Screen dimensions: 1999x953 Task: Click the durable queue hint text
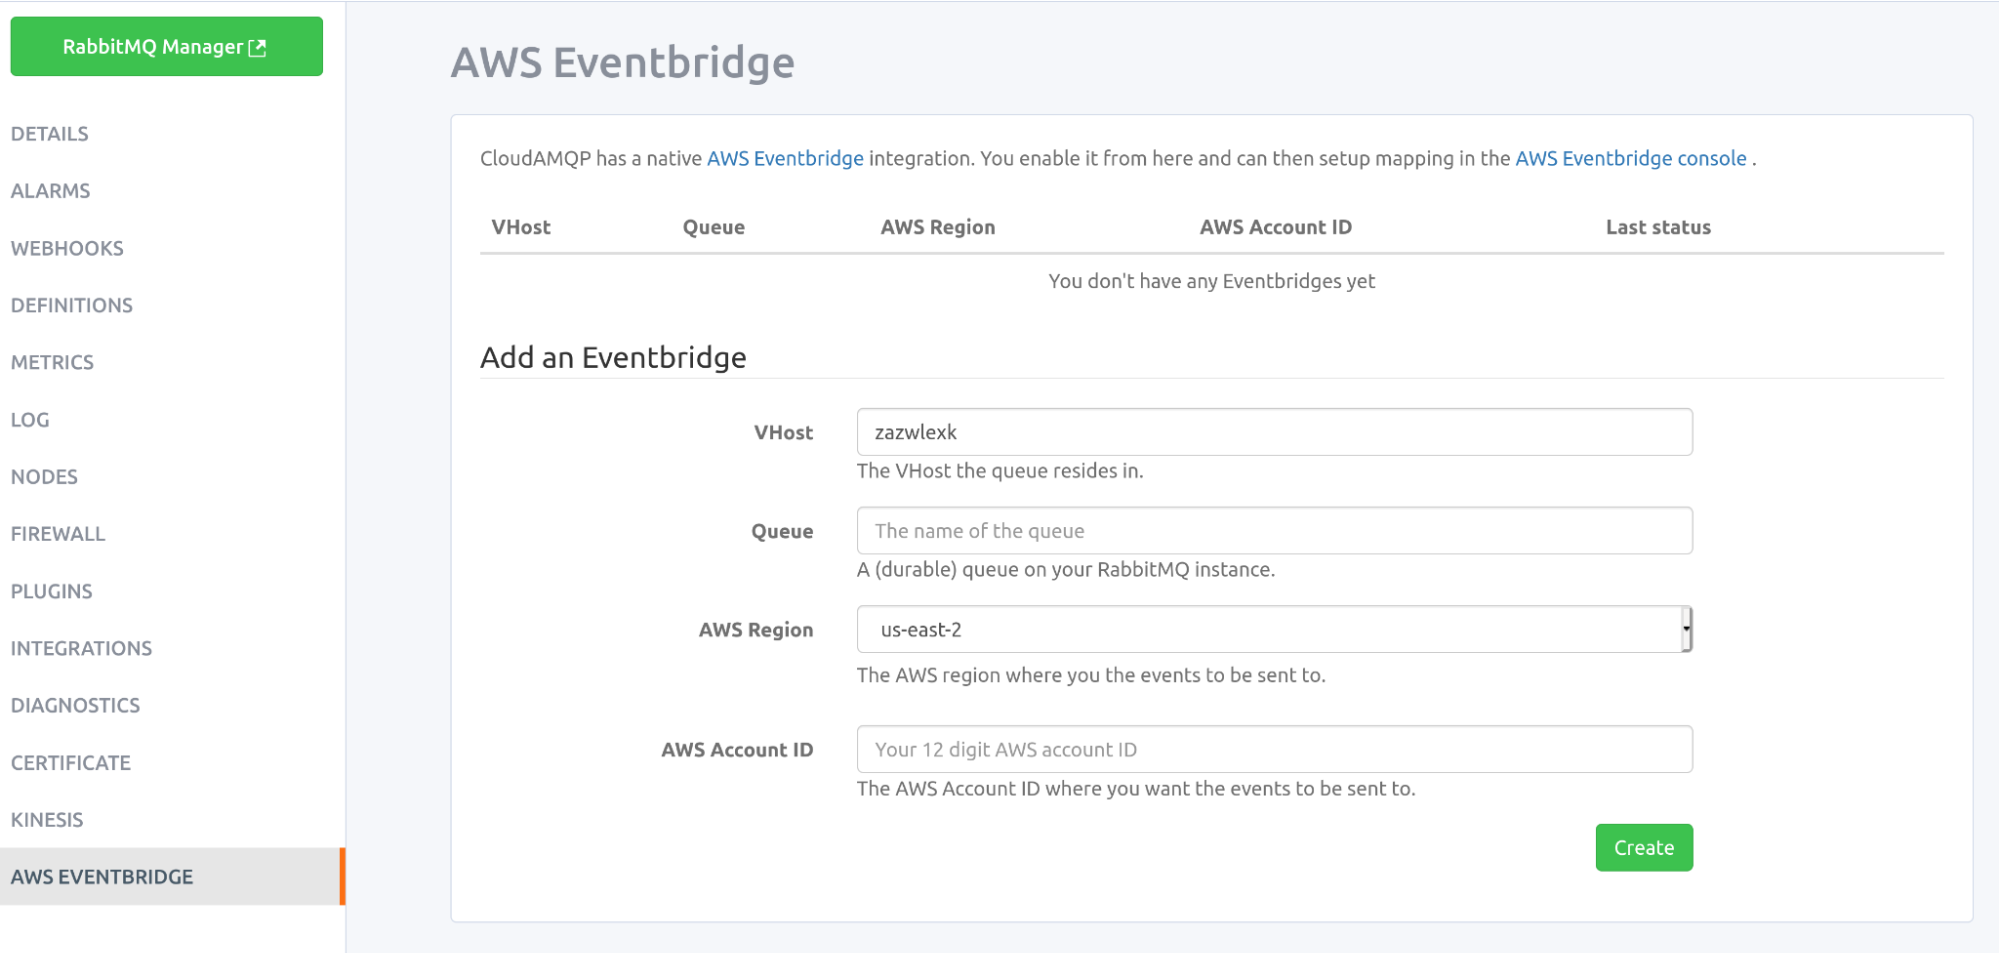[x=1066, y=570]
